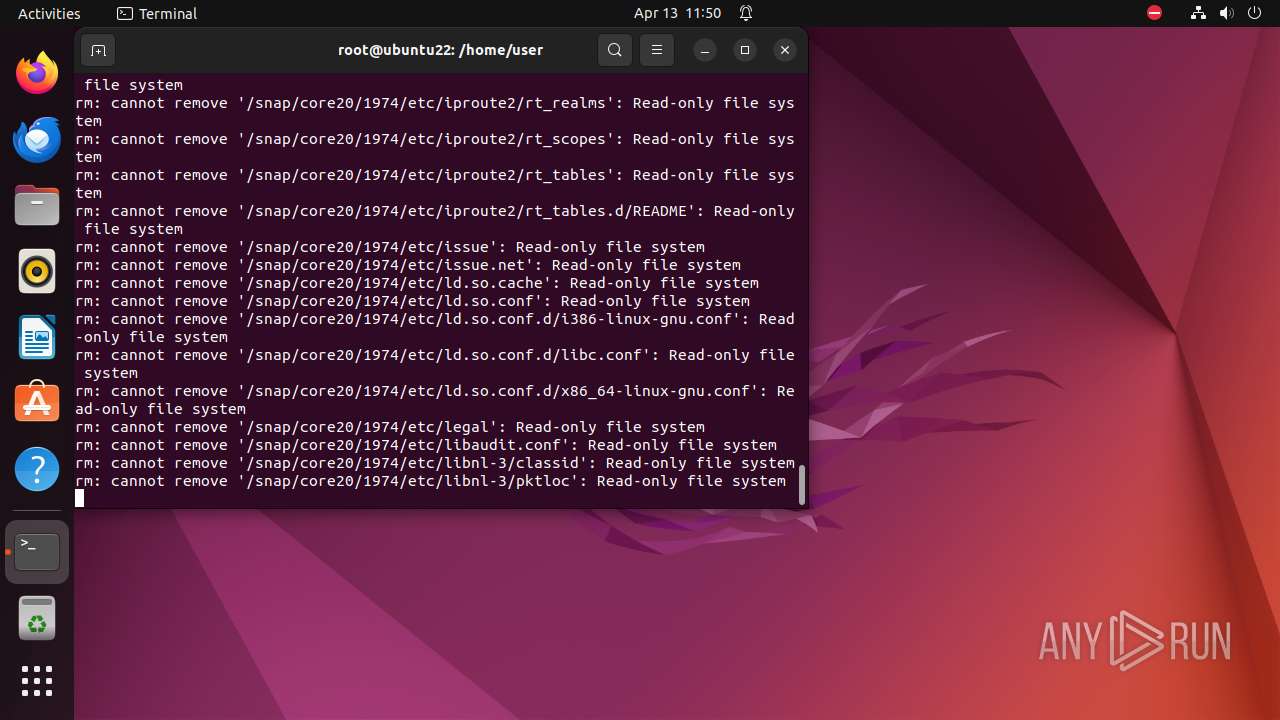Click the line mentioning i386-linux-gnu.conf

pyautogui.click(x=435, y=328)
